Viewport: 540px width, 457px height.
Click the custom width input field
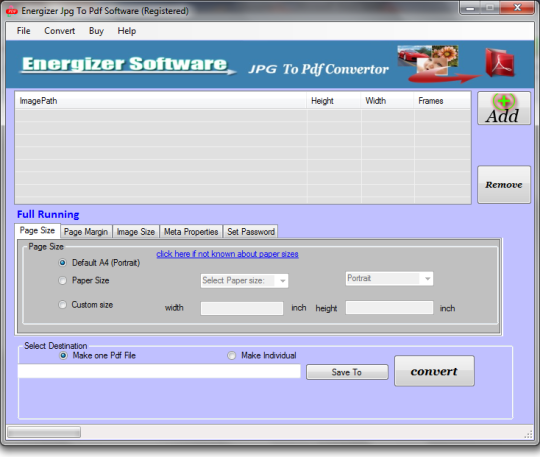point(242,308)
